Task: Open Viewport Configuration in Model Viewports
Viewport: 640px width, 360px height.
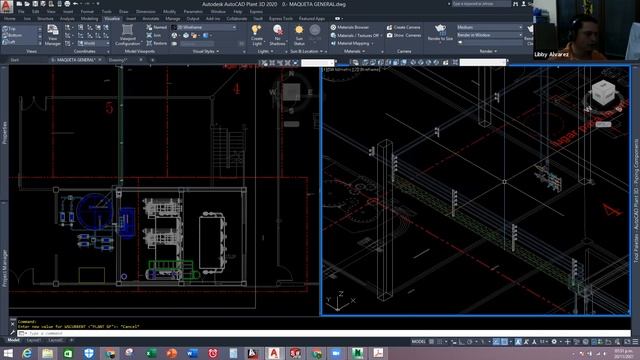Action: point(127,35)
